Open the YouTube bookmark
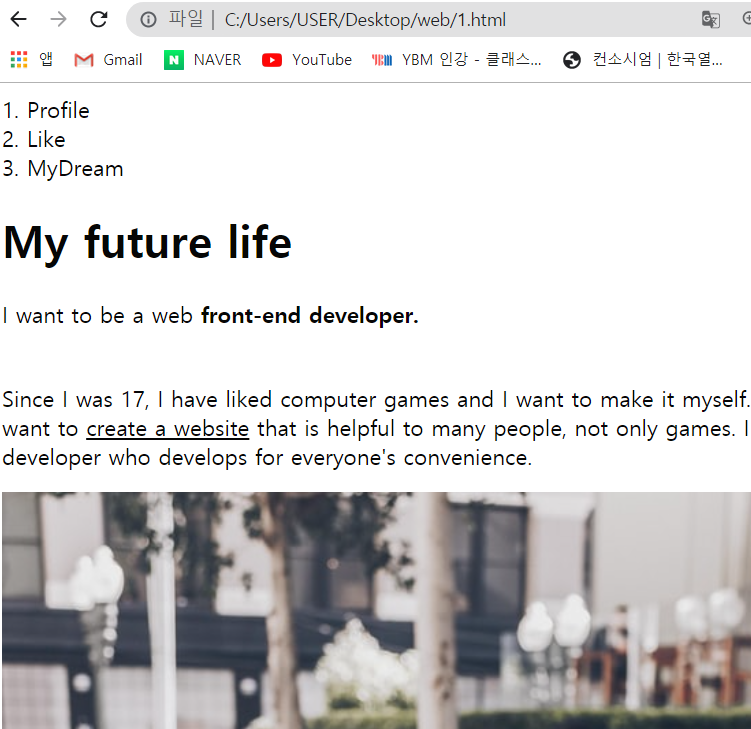The width and height of the screenshot is (751, 729). pyautogui.click(x=307, y=60)
